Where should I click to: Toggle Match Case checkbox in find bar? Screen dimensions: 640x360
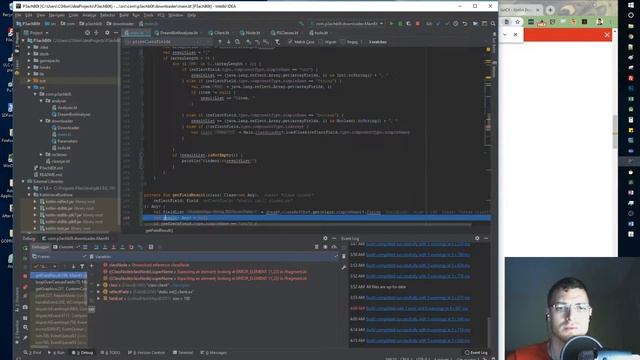pos(290,42)
